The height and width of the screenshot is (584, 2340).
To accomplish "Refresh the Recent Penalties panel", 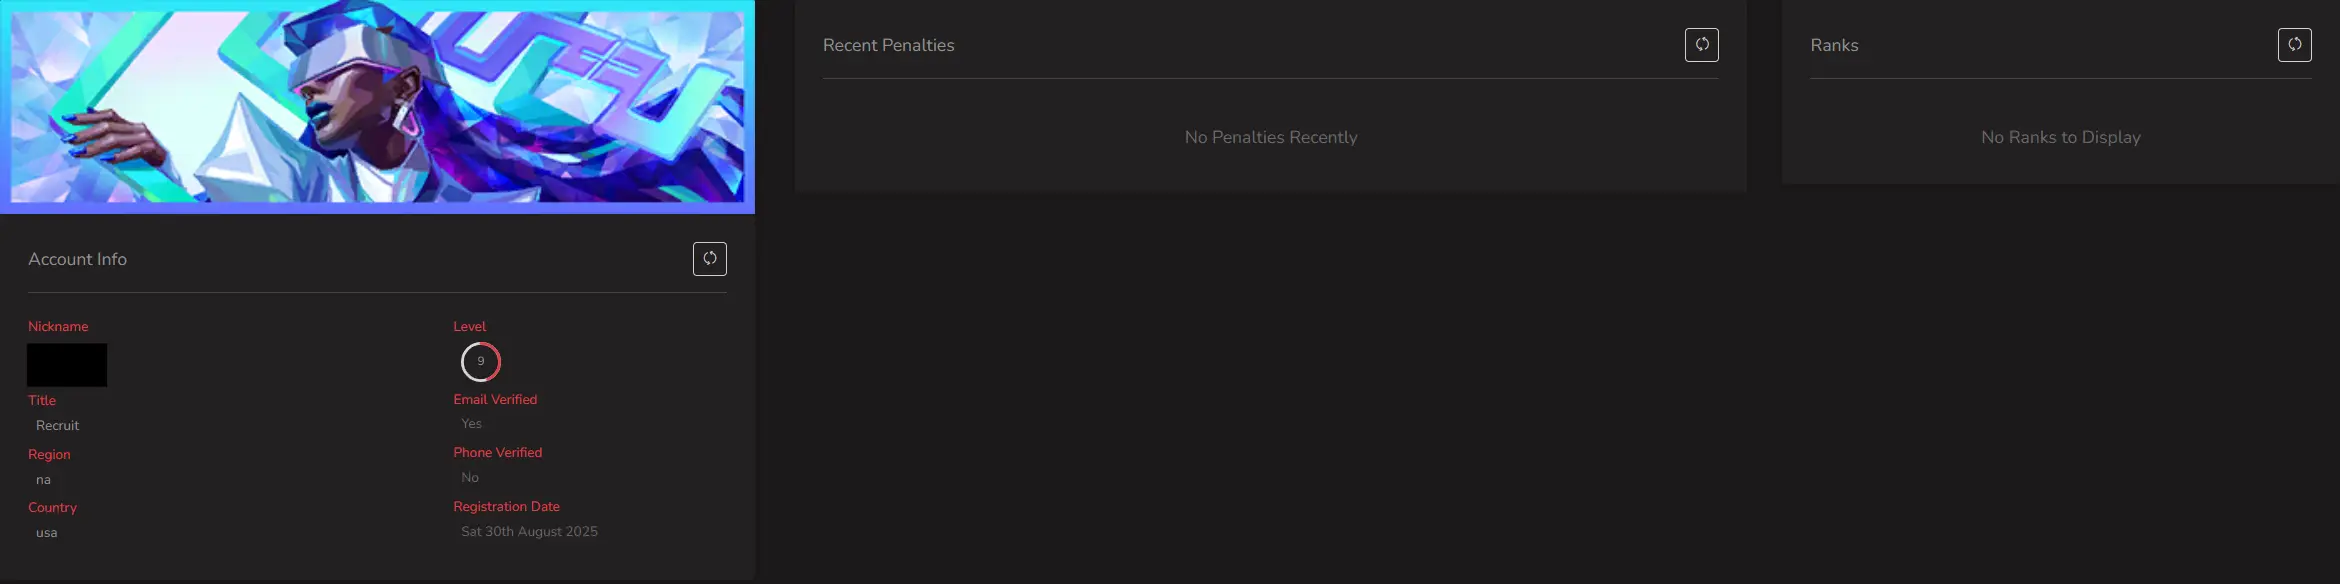I will tap(1701, 45).
